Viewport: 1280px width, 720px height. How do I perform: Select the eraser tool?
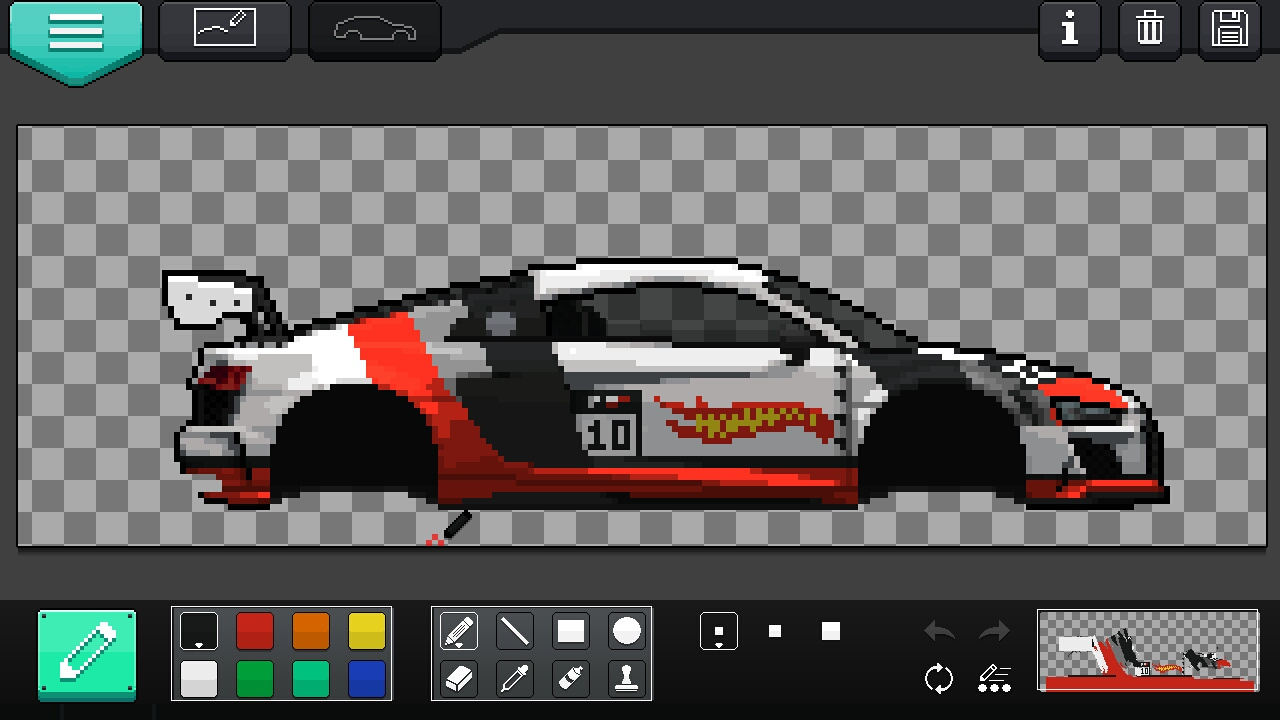(x=459, y=679)
